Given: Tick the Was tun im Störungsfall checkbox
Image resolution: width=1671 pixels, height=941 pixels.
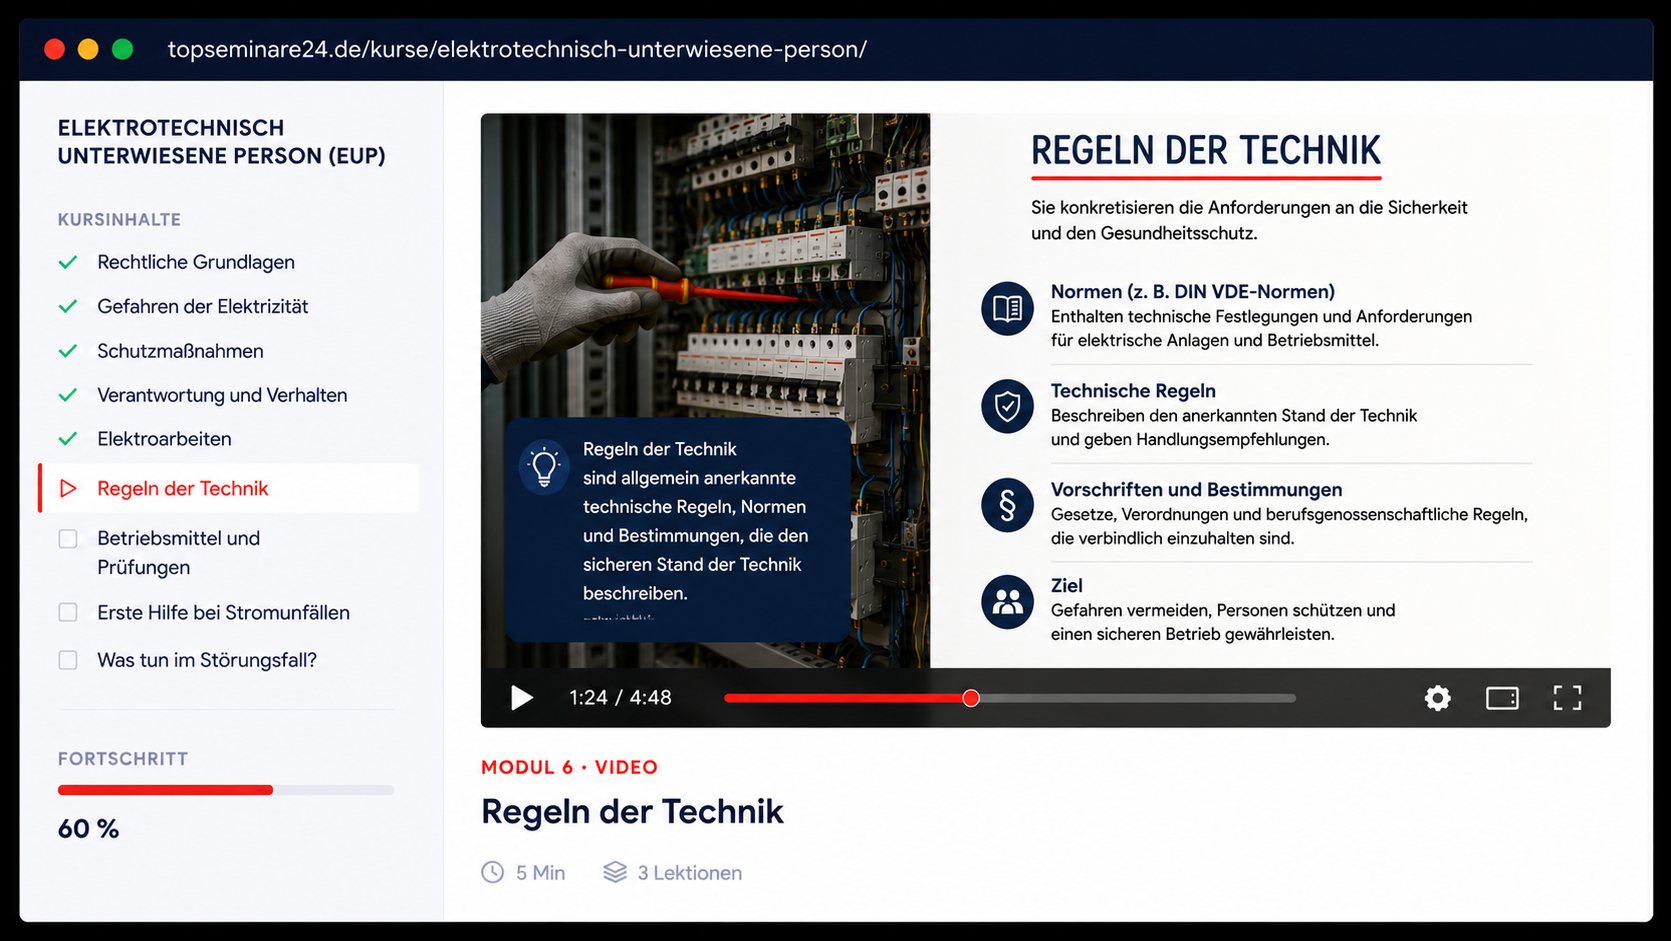Looking at the screenshot, I should [68, 660].
